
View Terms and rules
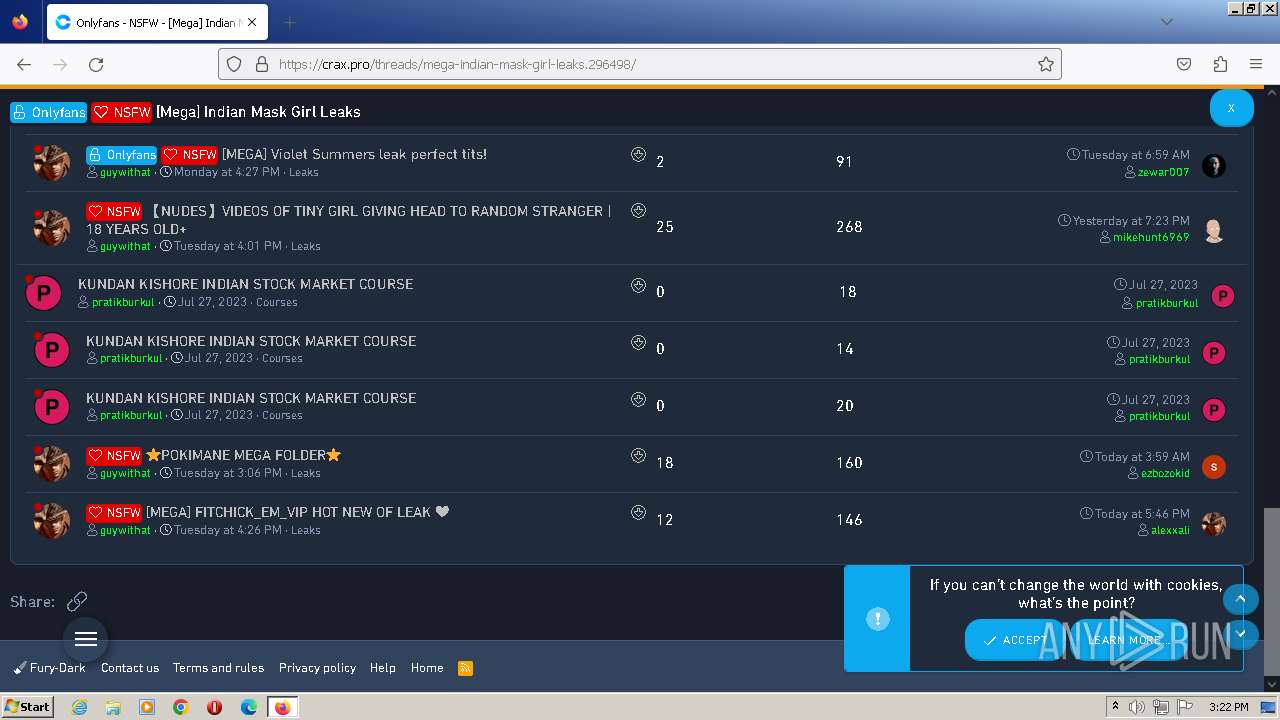pos(218,668)
